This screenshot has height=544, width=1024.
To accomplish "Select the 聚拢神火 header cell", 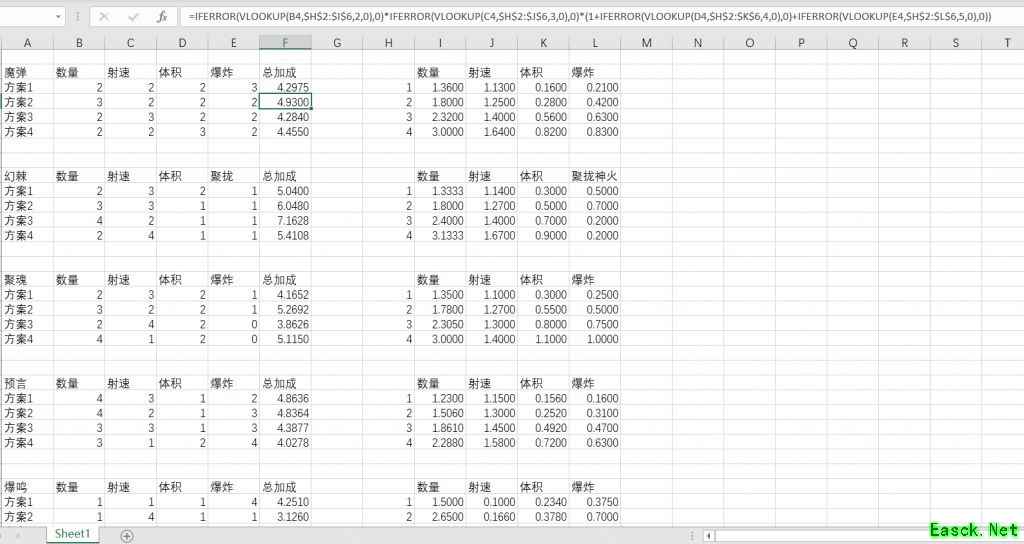I will (594, 176).
